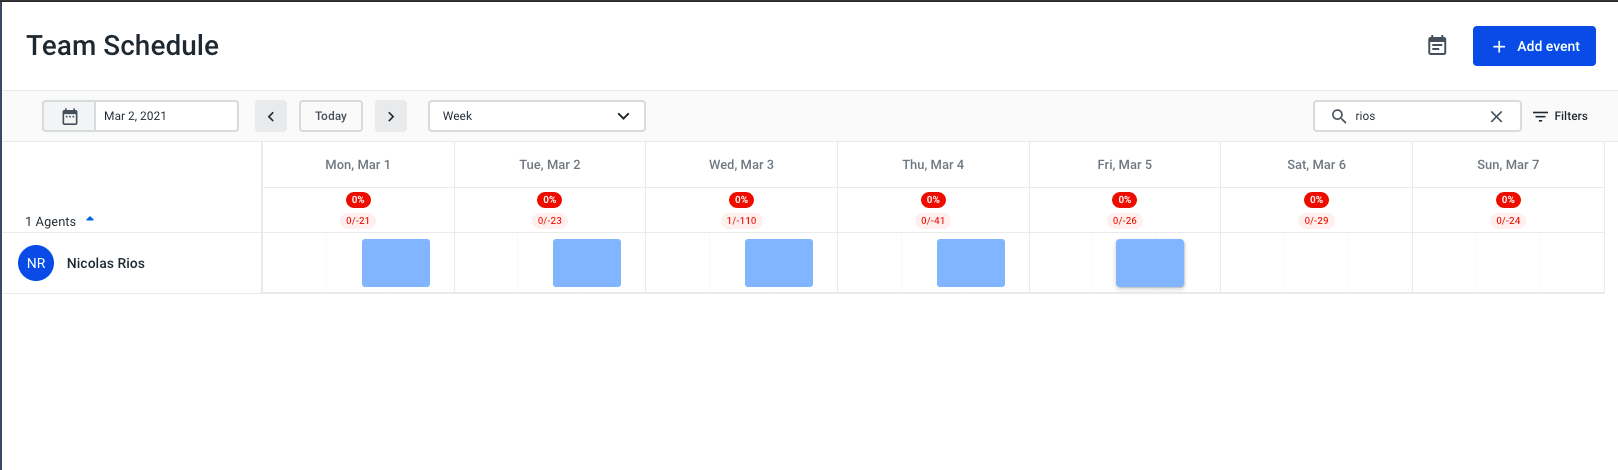Go to previous week with left chevron
The height and width of the screenshot is (470, 1618).
pyautogui.click(x=271, y=116)
